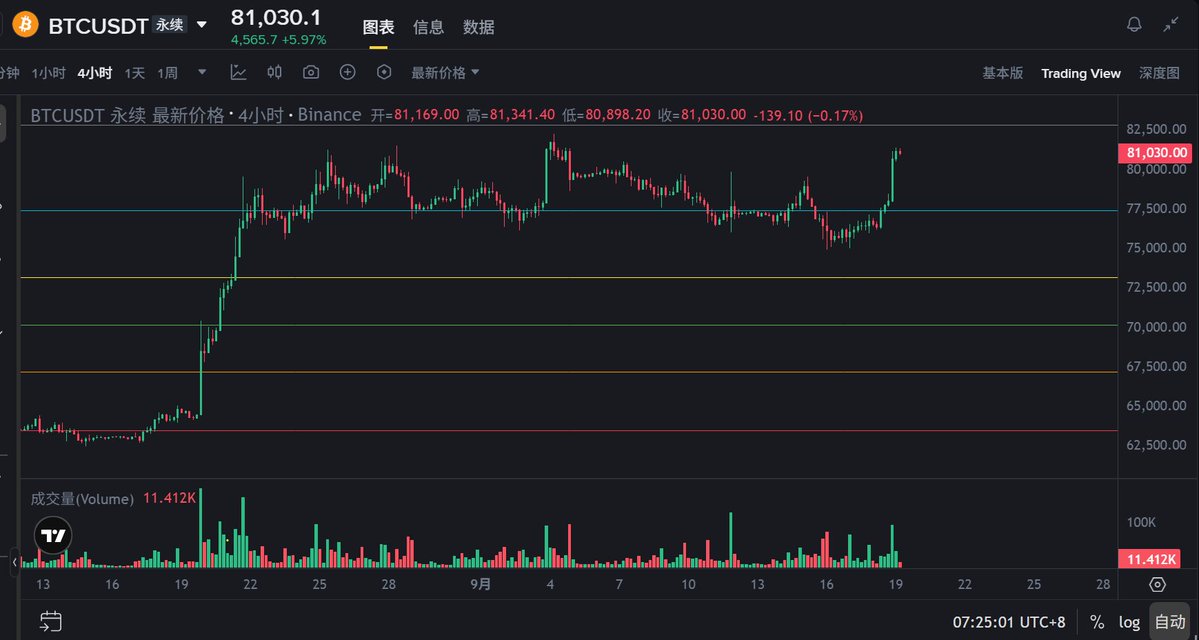Show the 深度图 depth chart

[1159, 73]
